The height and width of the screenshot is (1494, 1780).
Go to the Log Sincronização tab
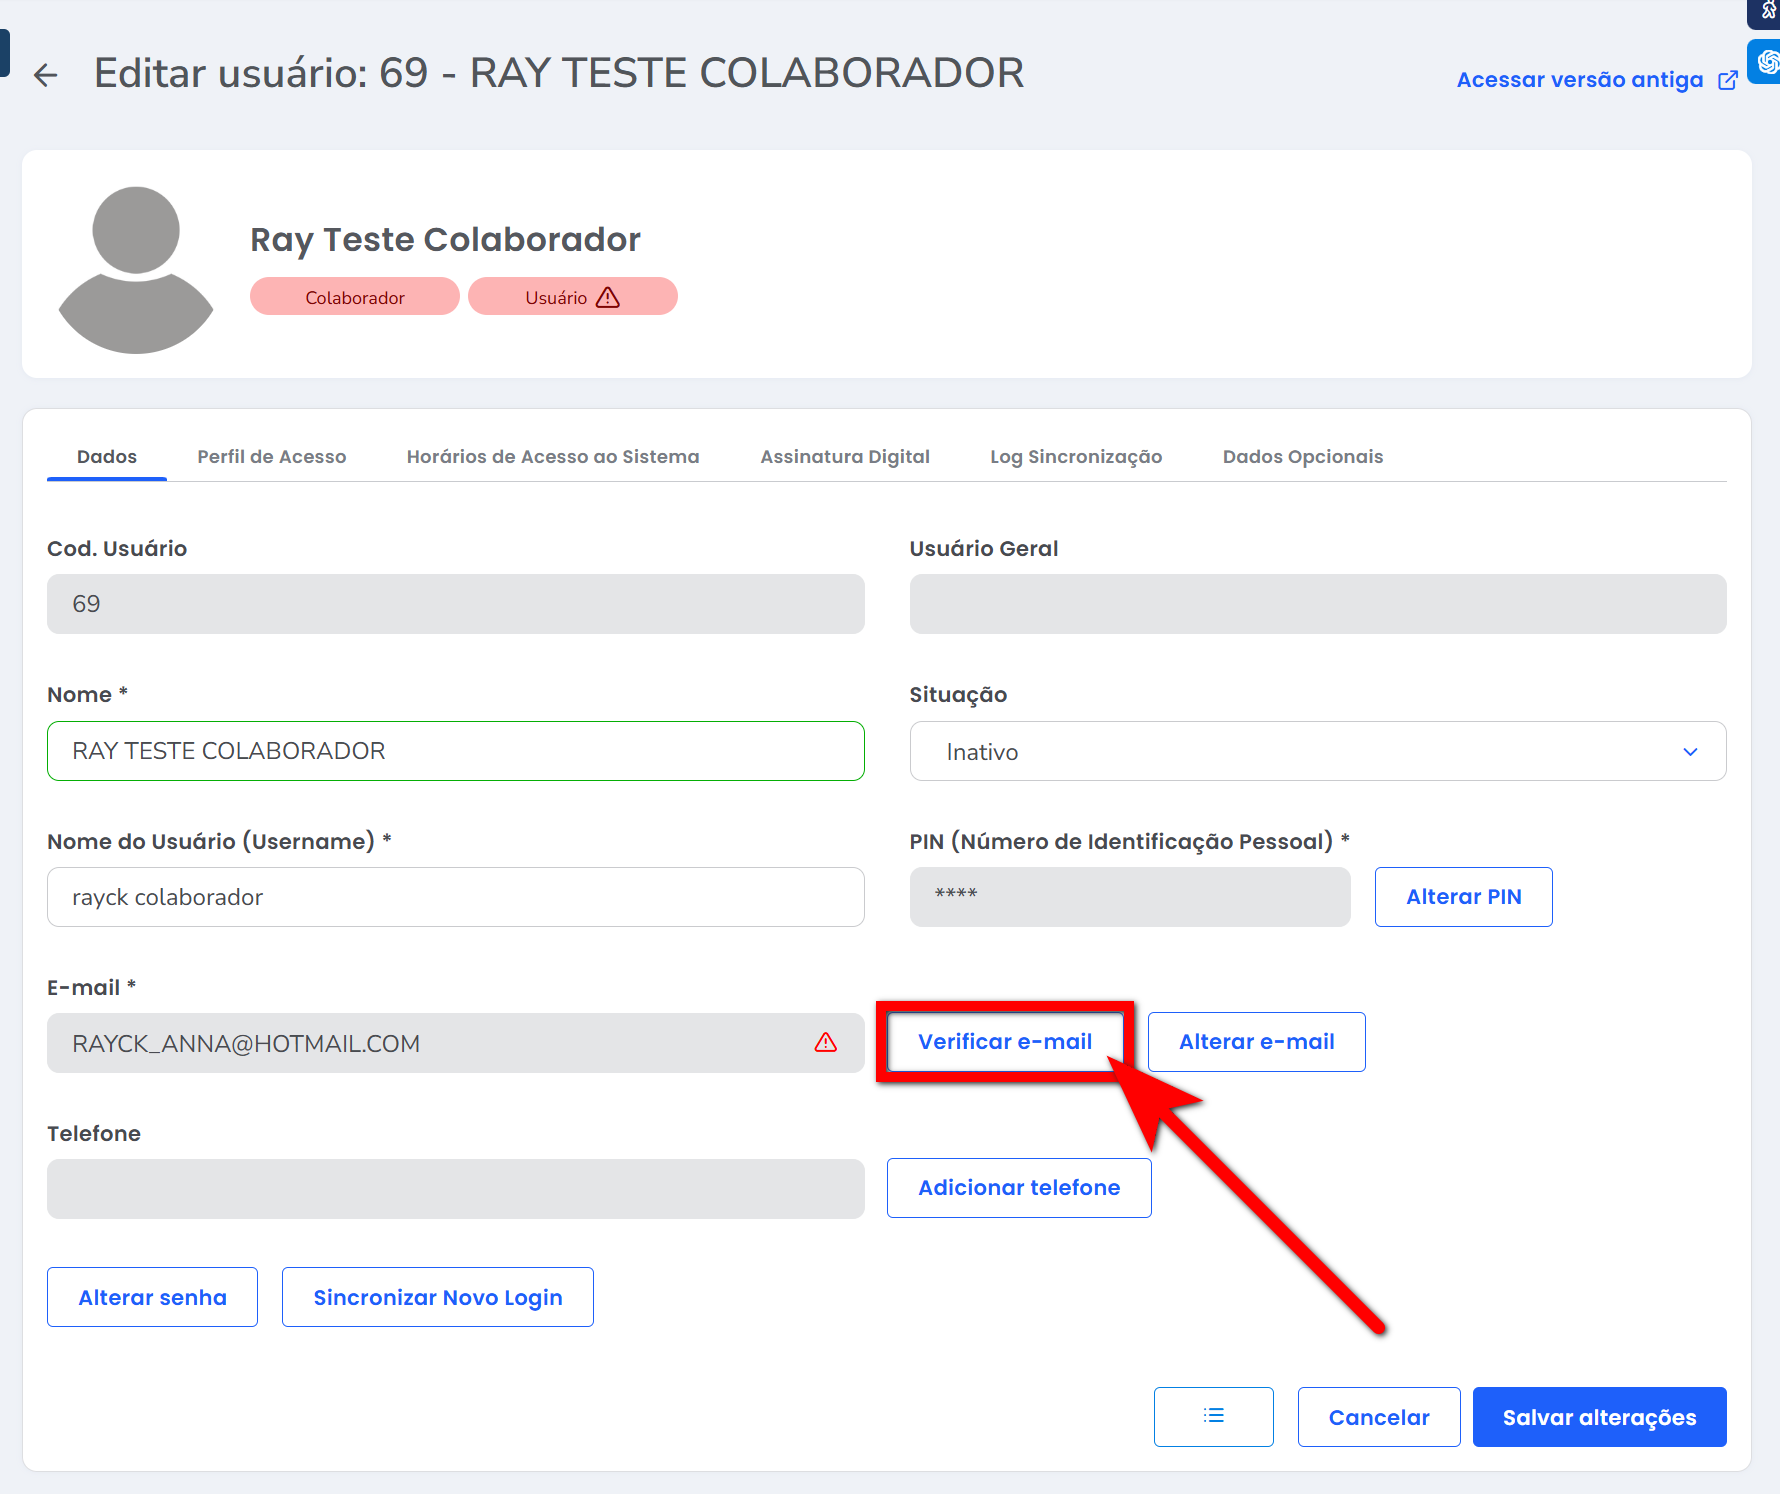pos(1075,457)
